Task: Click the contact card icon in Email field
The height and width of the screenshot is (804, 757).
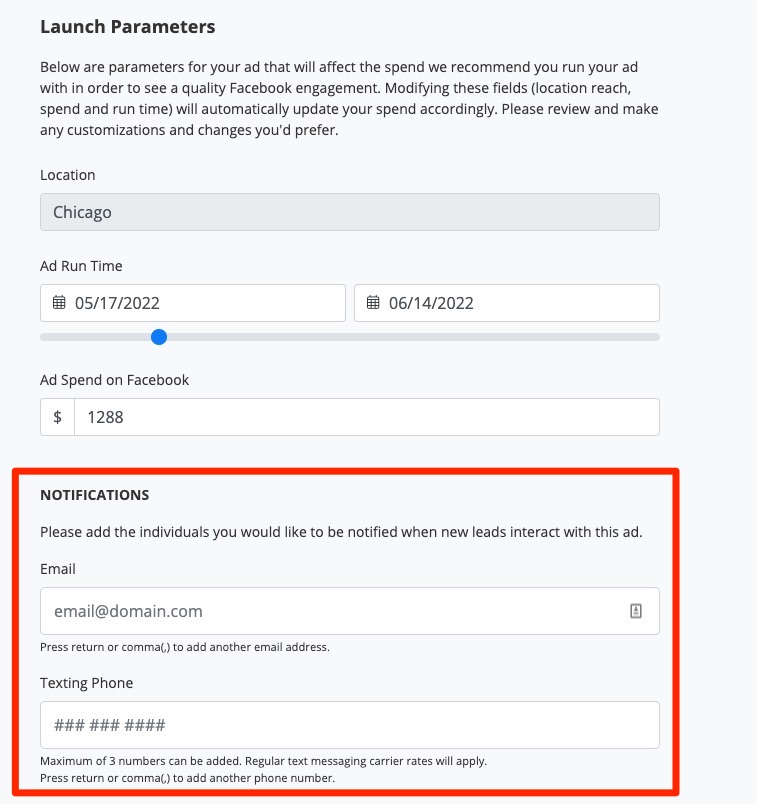Action: (x=636, y=611)
